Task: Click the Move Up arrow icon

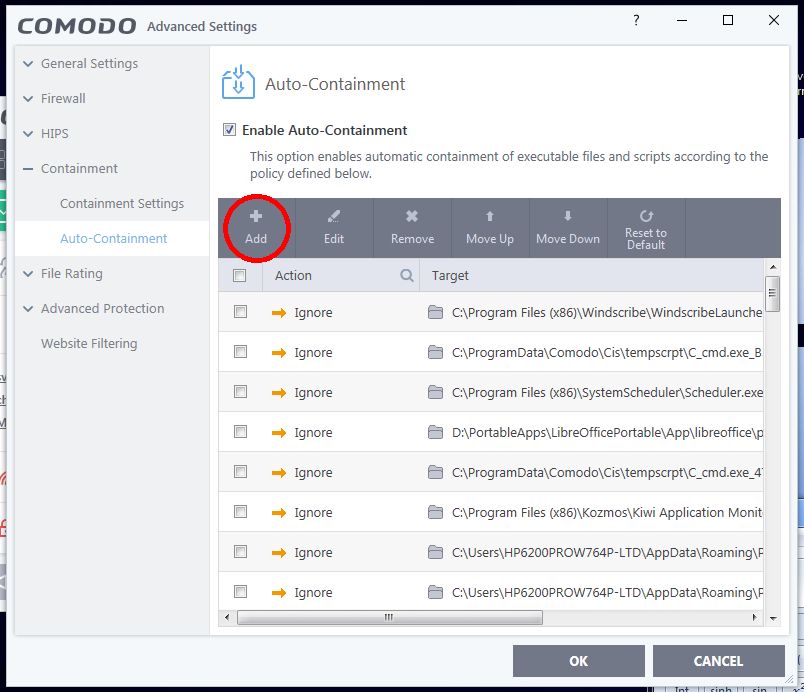Action: coord(490,217)
